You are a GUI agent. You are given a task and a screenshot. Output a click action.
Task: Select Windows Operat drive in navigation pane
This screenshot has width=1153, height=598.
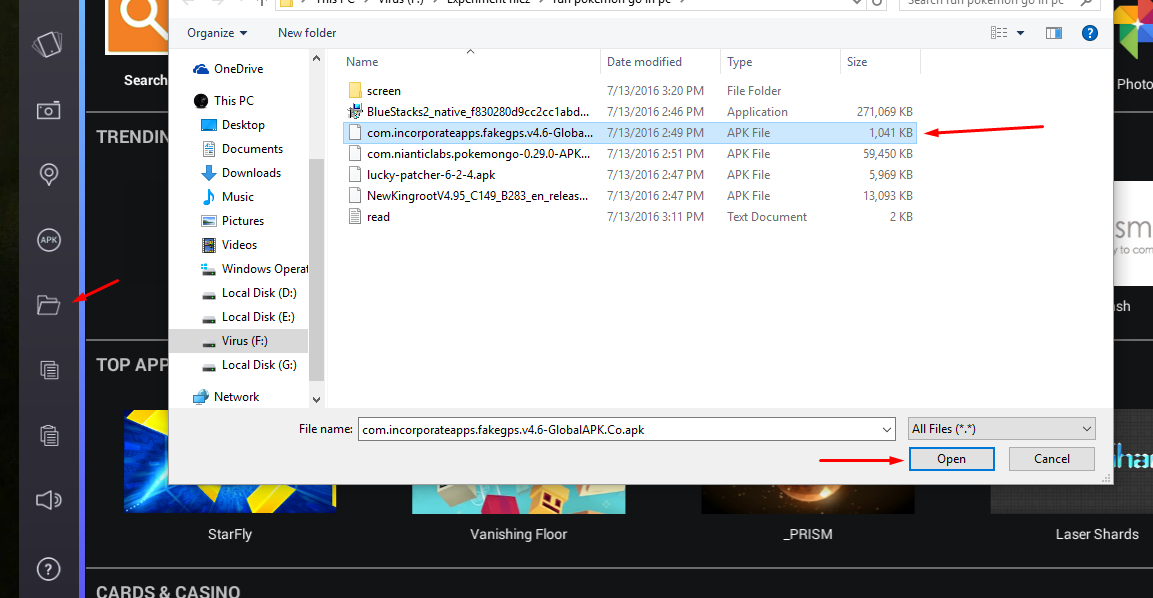254,269
